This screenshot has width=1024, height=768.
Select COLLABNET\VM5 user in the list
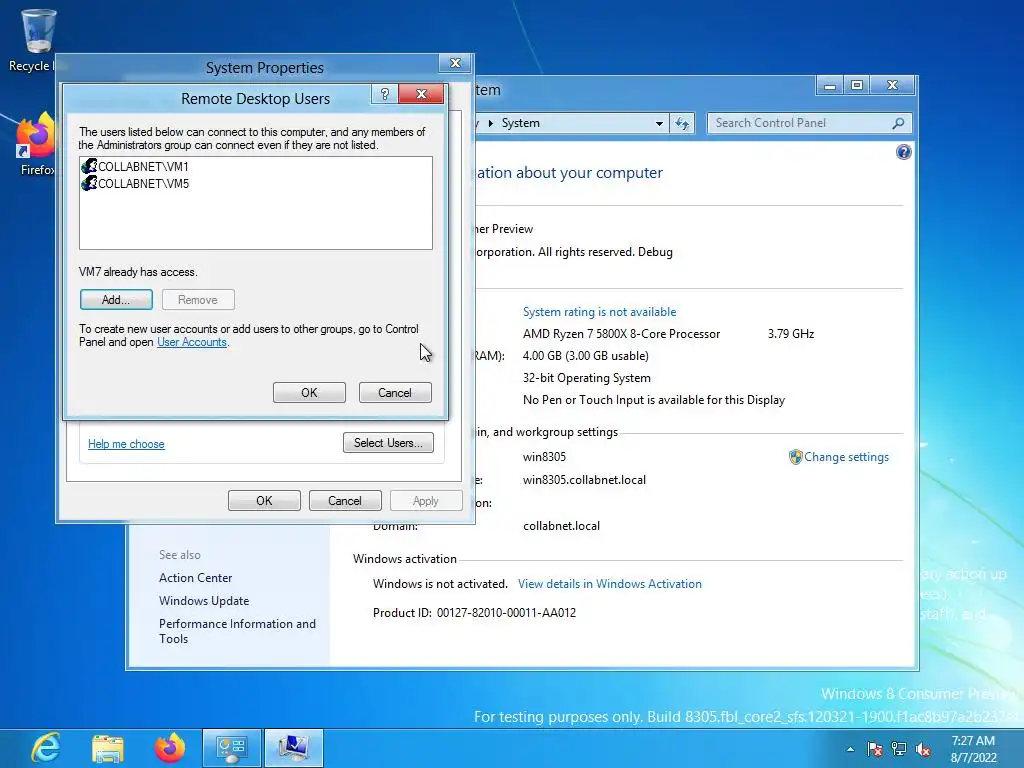coord(136,184)
